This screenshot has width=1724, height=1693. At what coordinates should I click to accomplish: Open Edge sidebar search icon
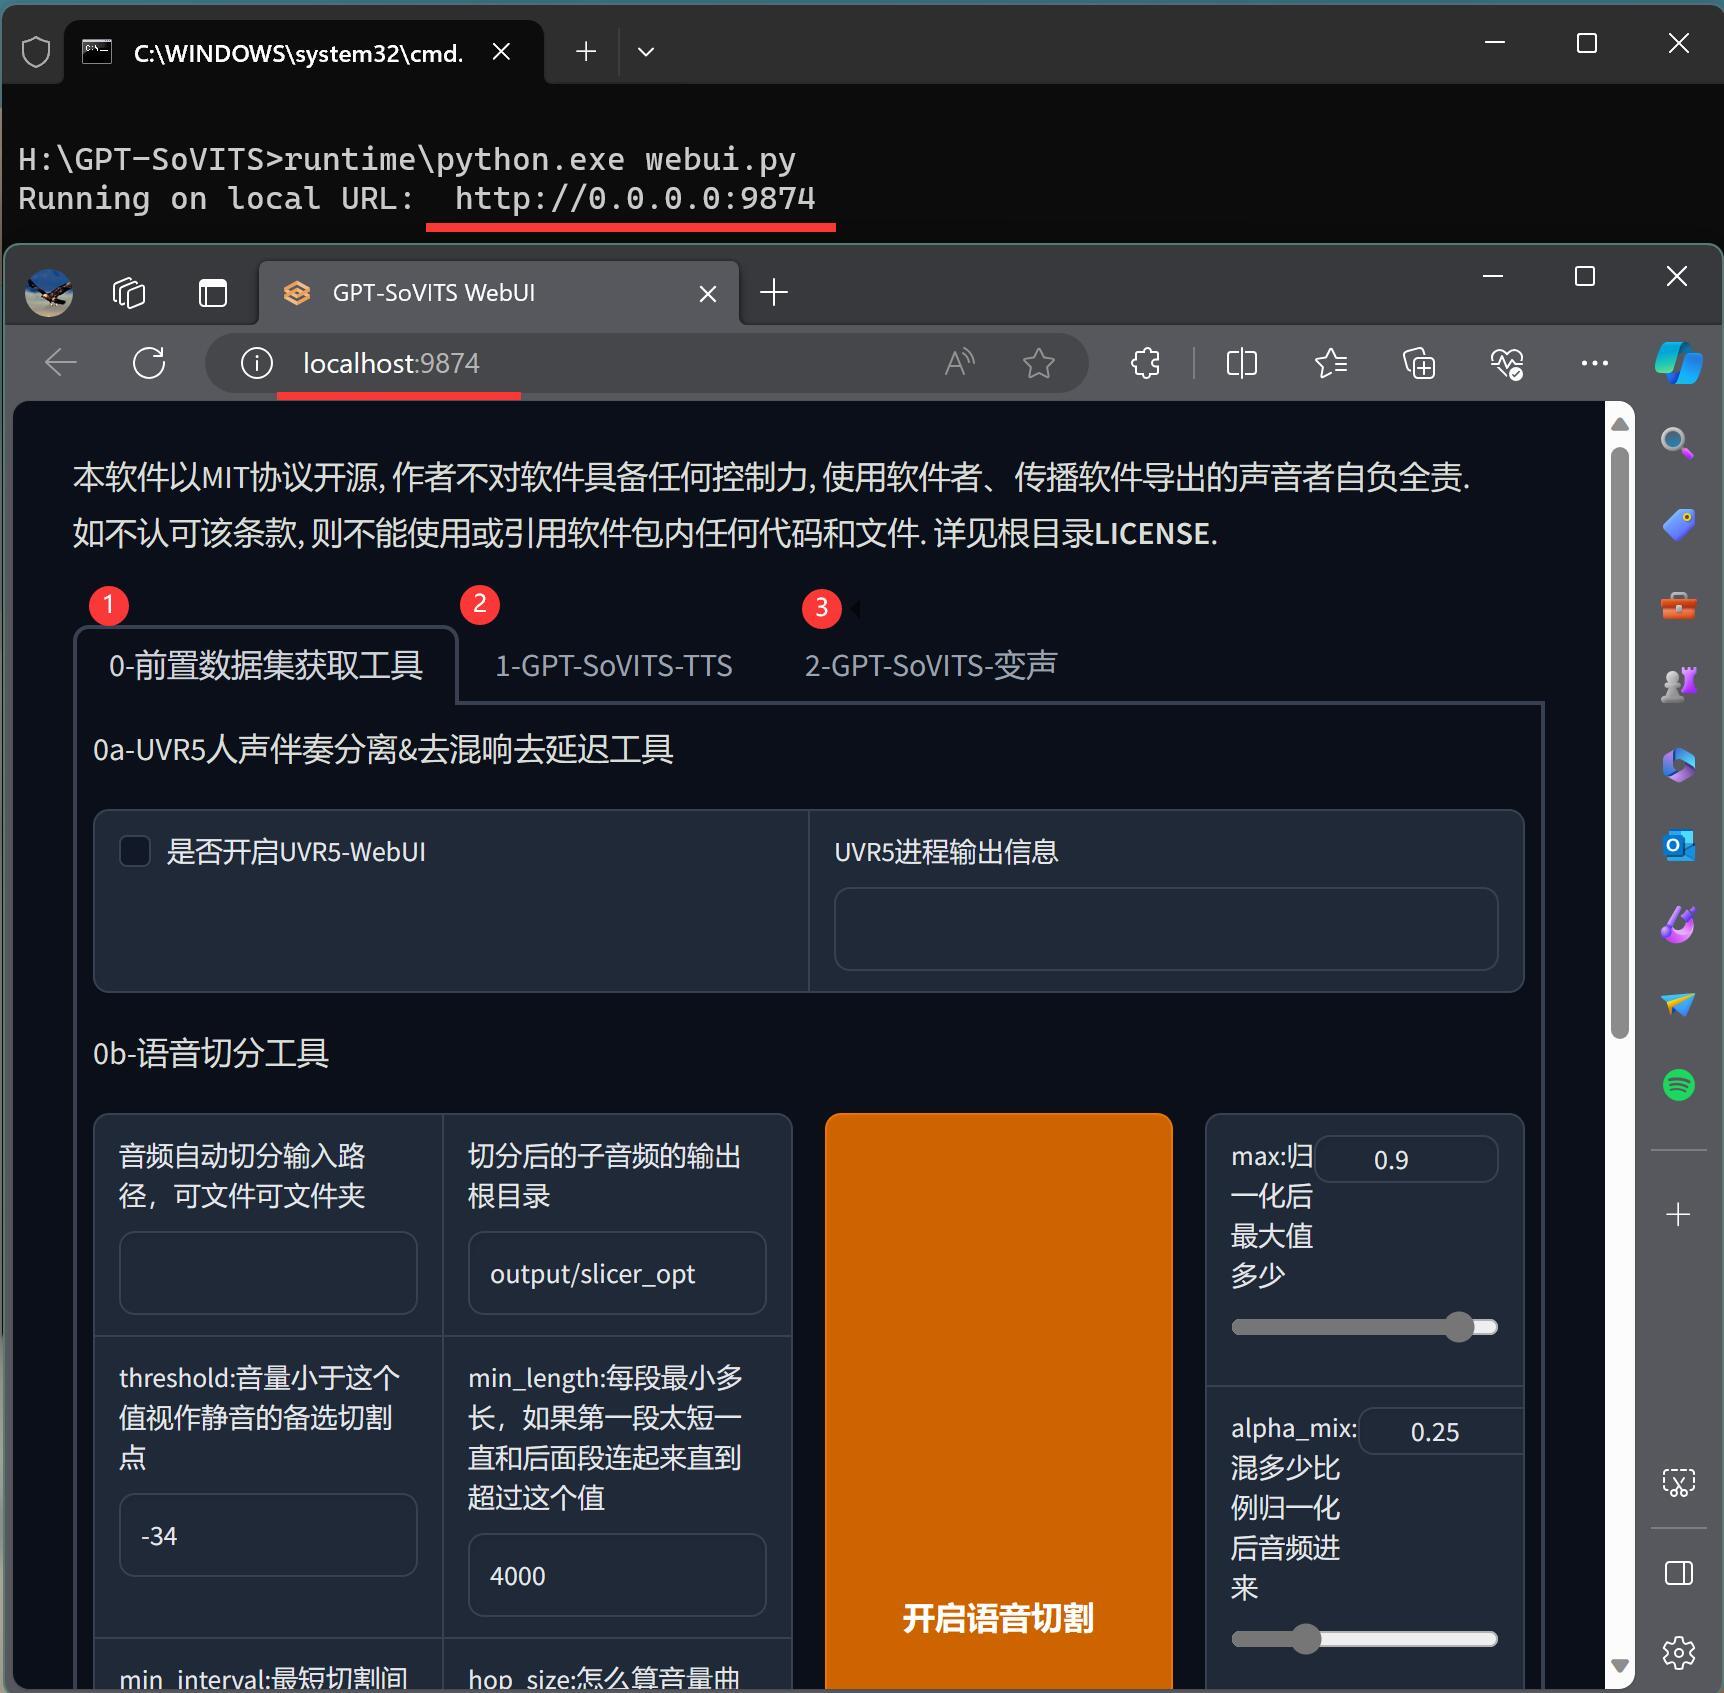click(x=1678, y=443)
